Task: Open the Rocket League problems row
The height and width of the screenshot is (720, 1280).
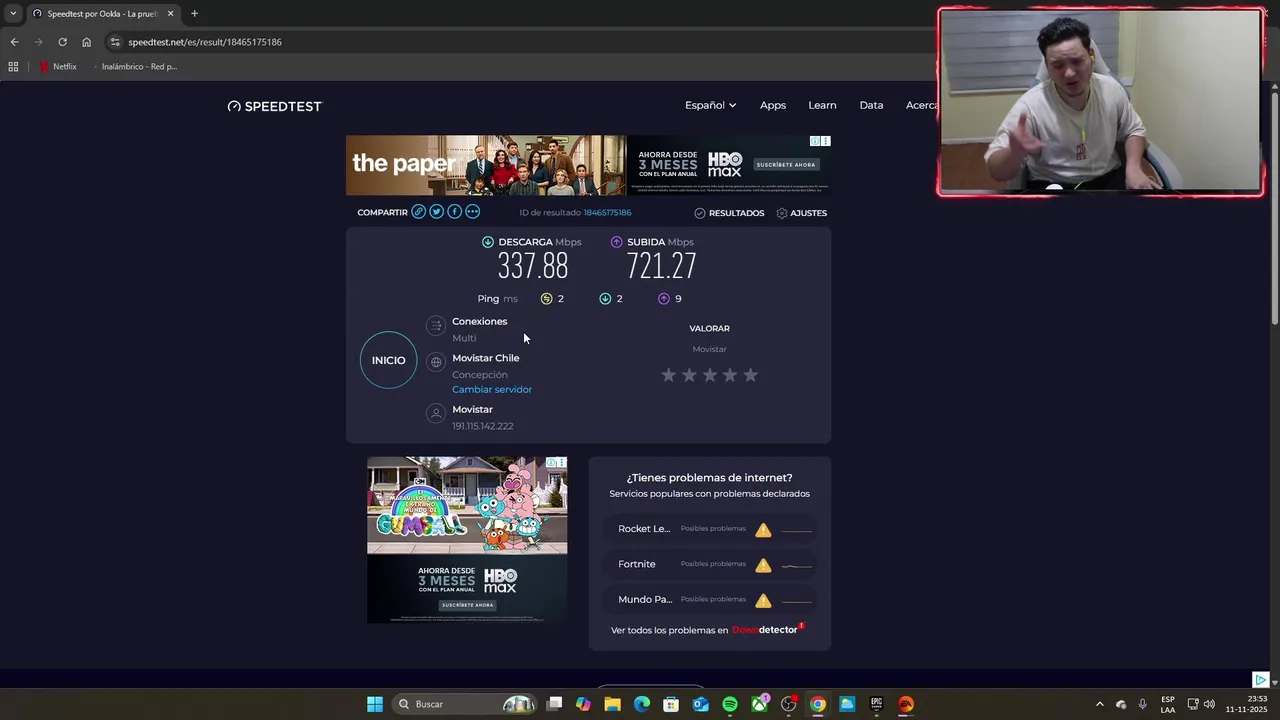Action: (710, 529)
